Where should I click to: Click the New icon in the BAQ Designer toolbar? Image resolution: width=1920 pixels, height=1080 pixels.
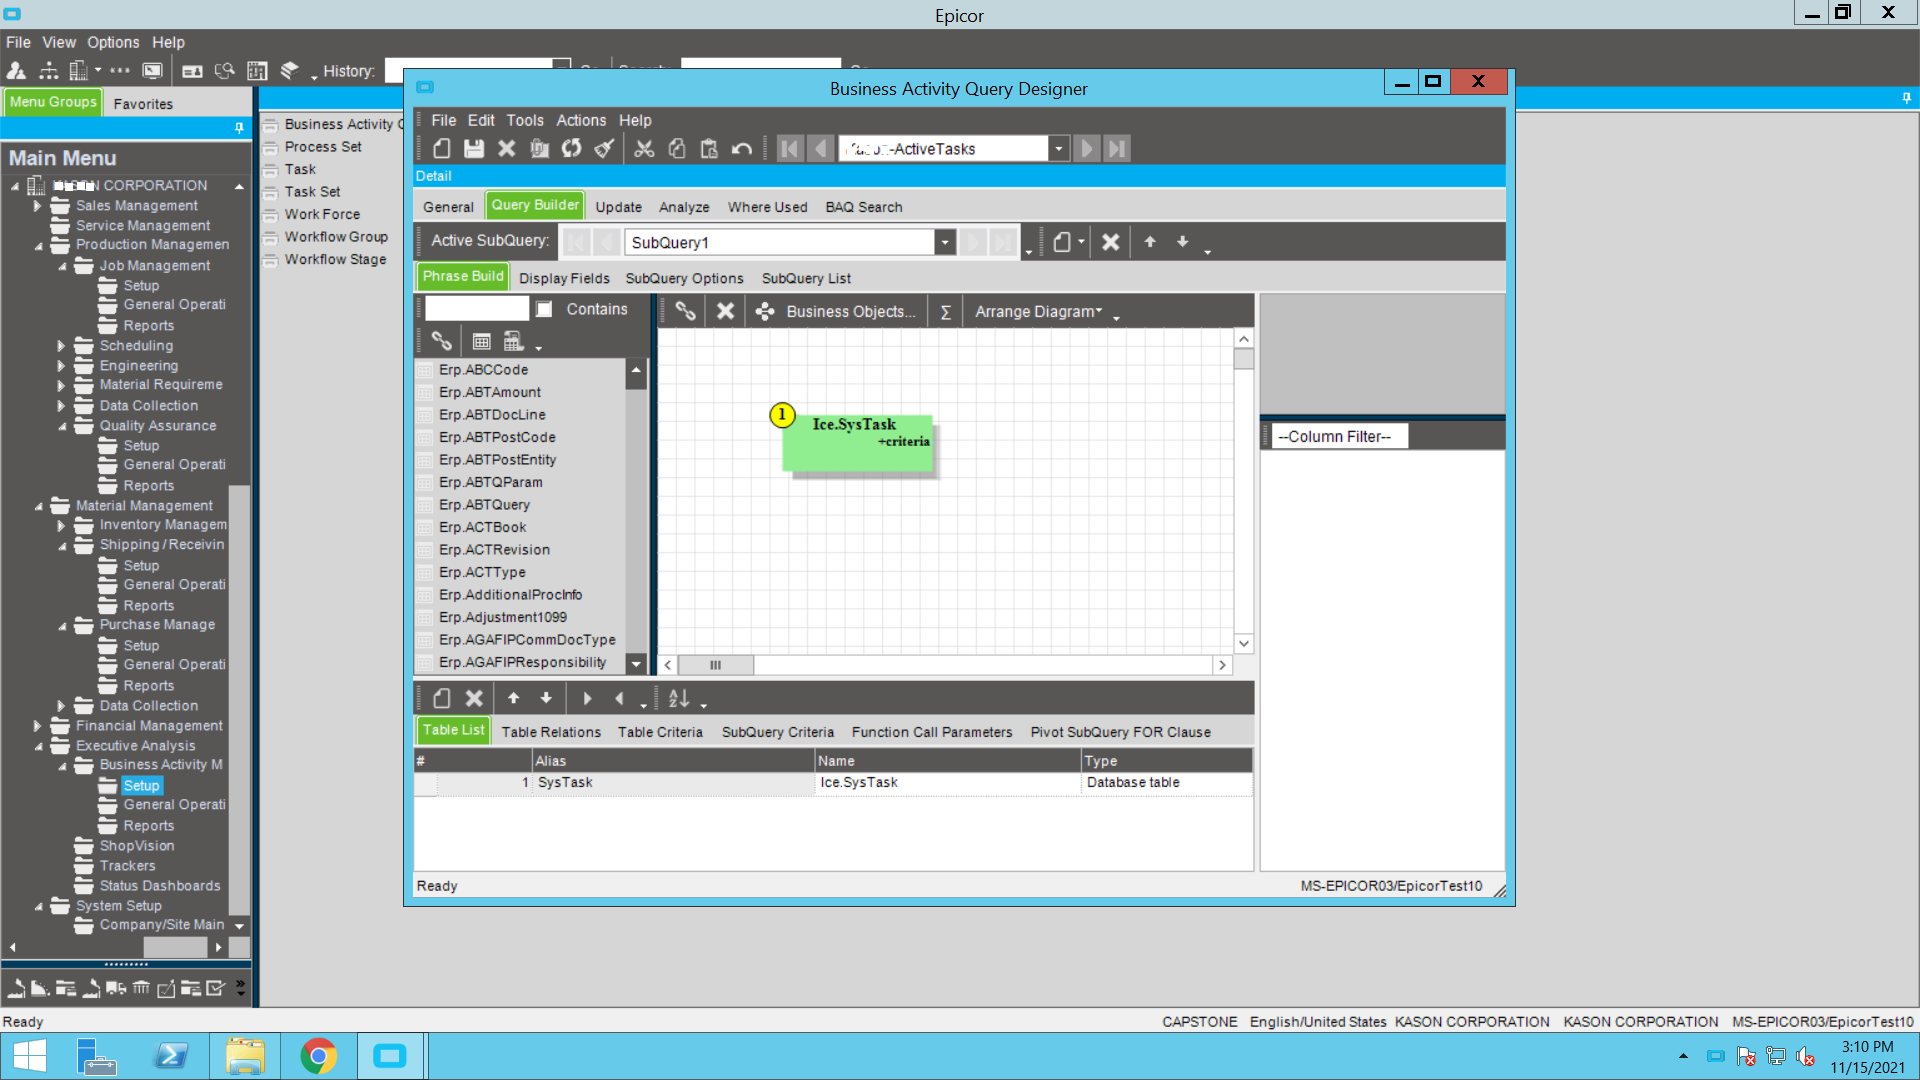441,148
